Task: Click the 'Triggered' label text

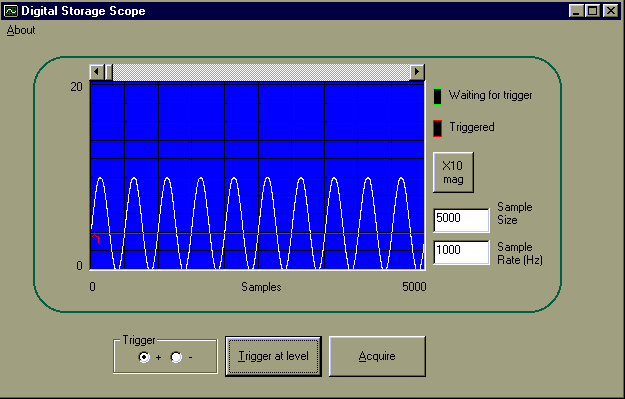Action: coord(472,127)
